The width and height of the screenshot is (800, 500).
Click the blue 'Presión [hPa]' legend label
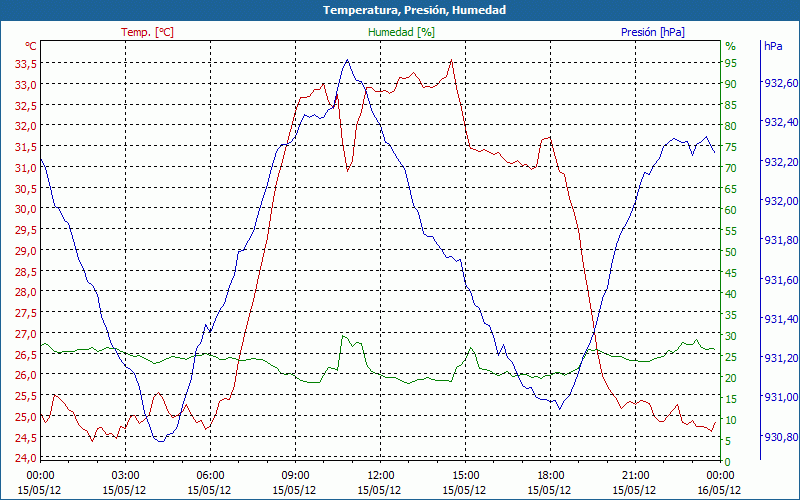click(653, 32)
